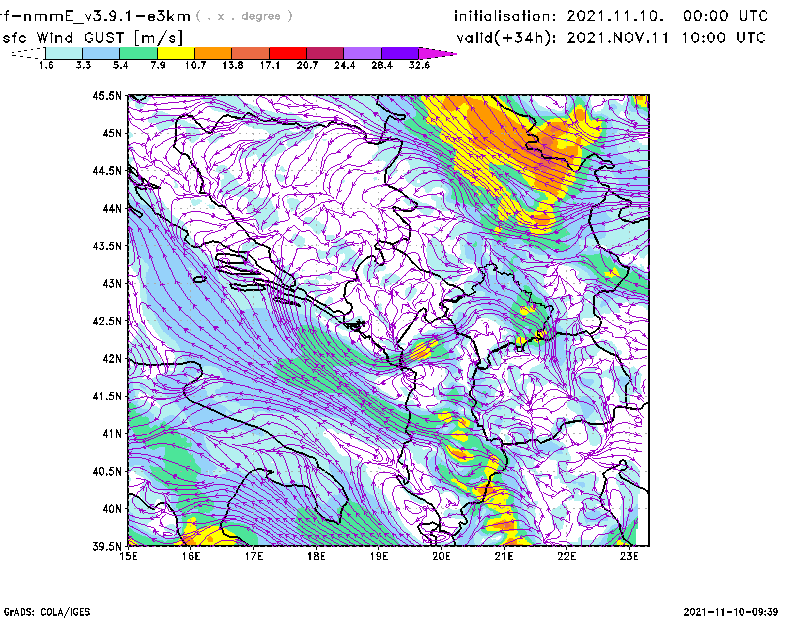Viewport: 800px width, 618px height.
Task: Click the legend value 32.6
Action: [419, 65]
